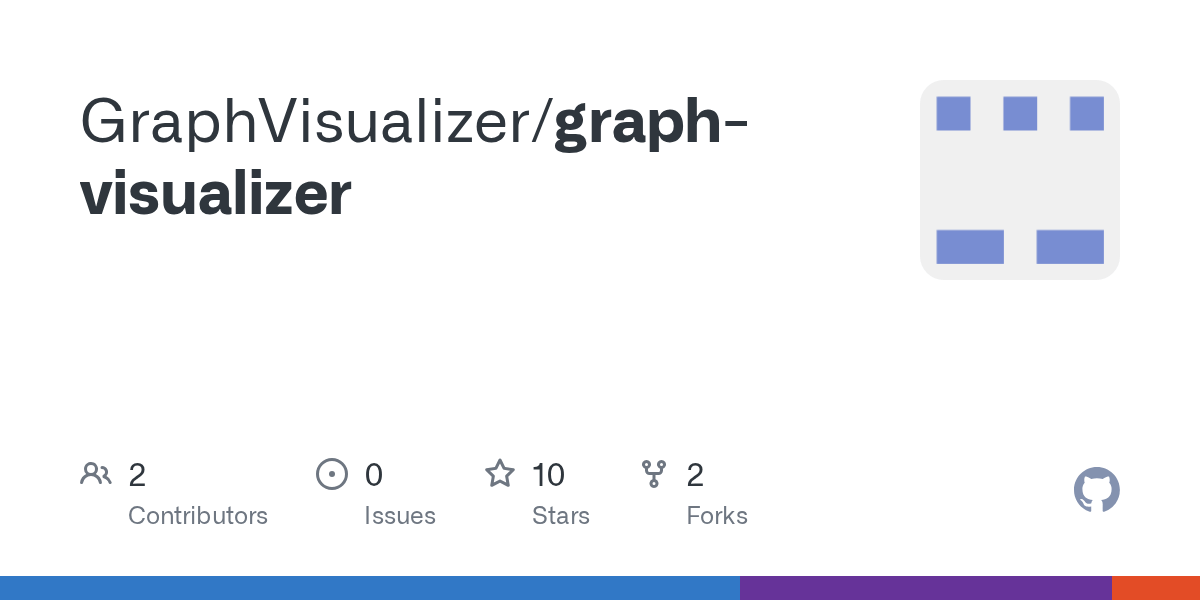Click the Issues circle-dot icon
The height and width of the screenshot is (600, 1200).
pos(332,474)
